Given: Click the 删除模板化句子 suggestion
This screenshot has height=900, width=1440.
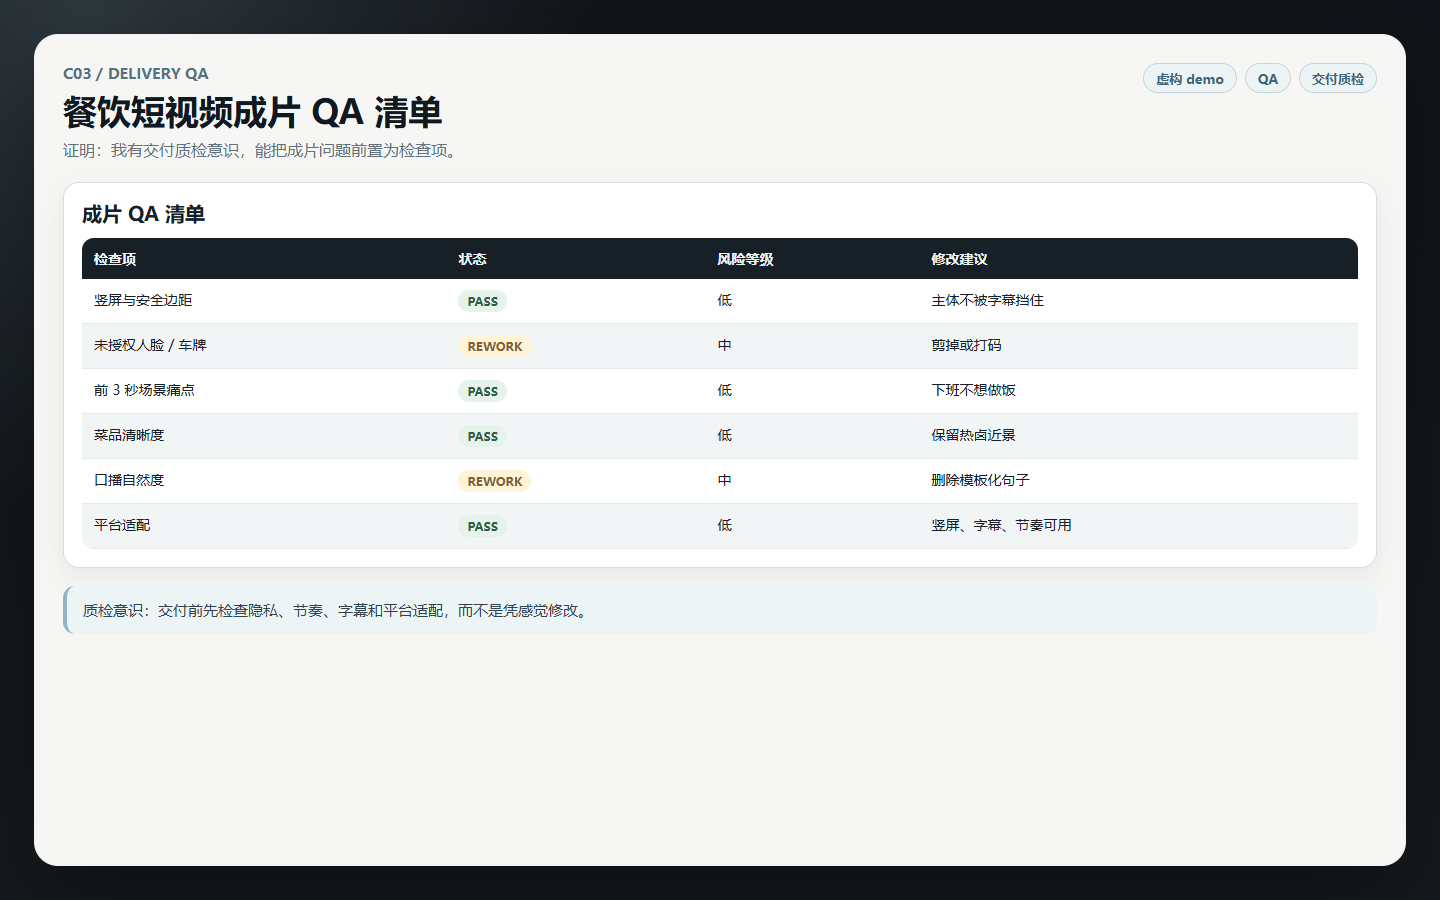Looking at the screenshot, I should click(x=980, y=480).
